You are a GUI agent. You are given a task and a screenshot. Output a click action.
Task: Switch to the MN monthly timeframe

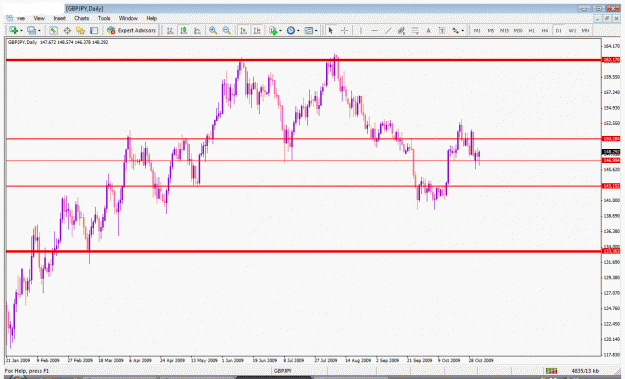(x=586, y=30)
